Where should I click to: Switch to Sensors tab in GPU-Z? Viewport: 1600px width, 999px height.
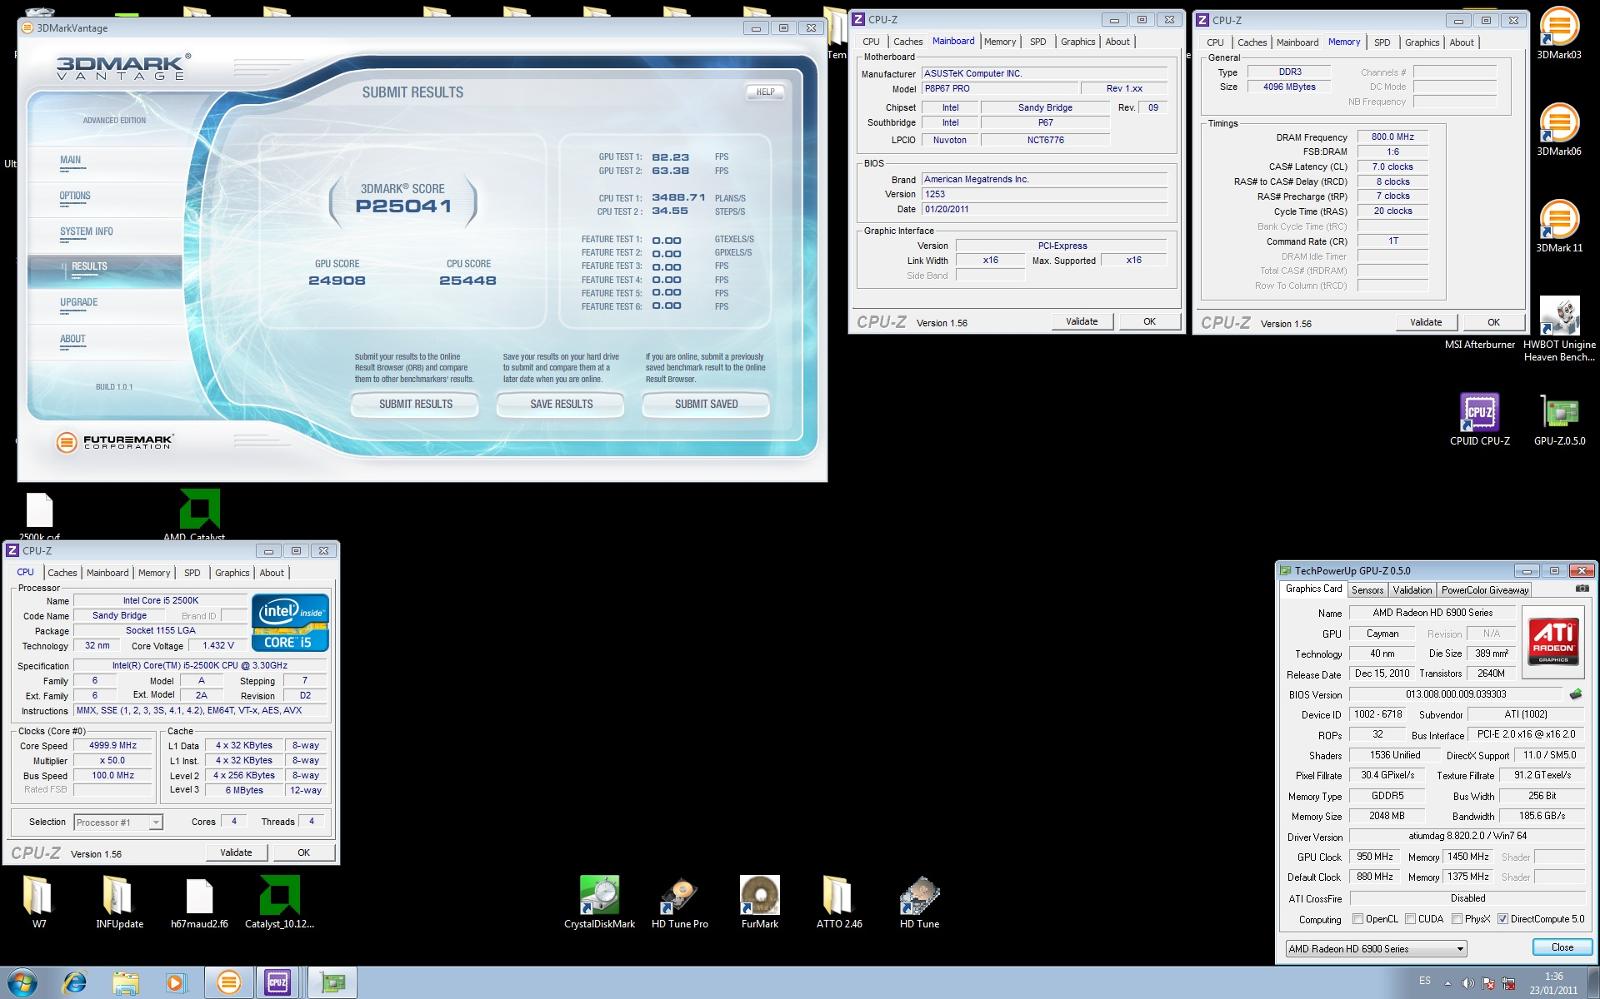pos(1367,590)
